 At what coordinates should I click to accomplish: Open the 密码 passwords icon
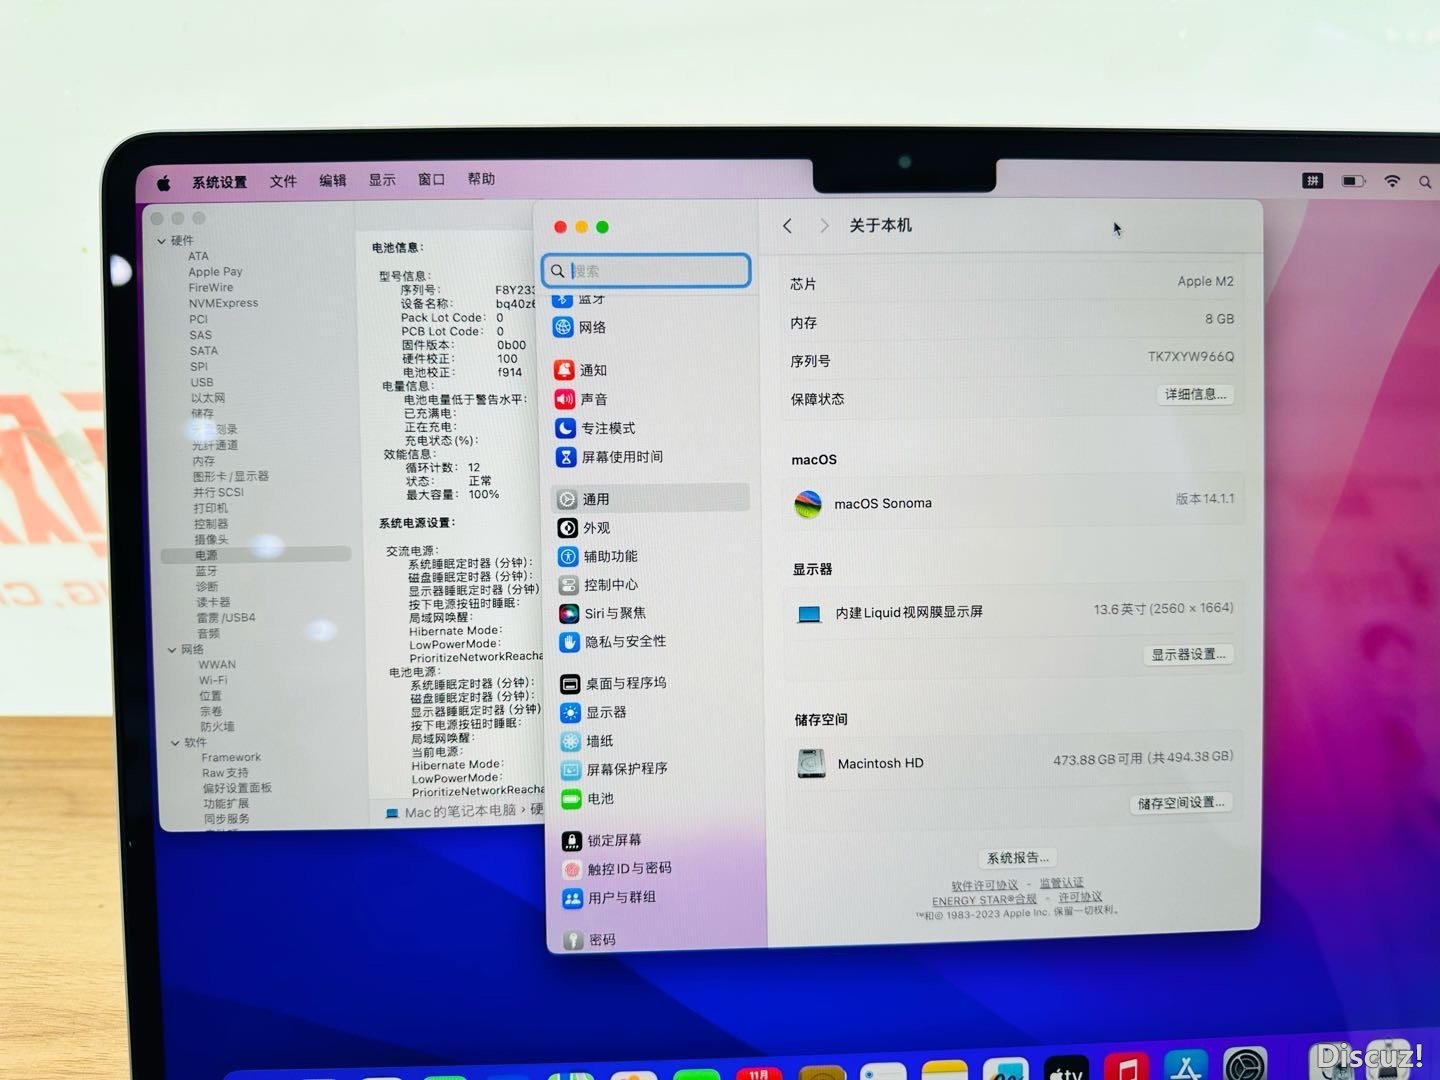pos(573,940)
